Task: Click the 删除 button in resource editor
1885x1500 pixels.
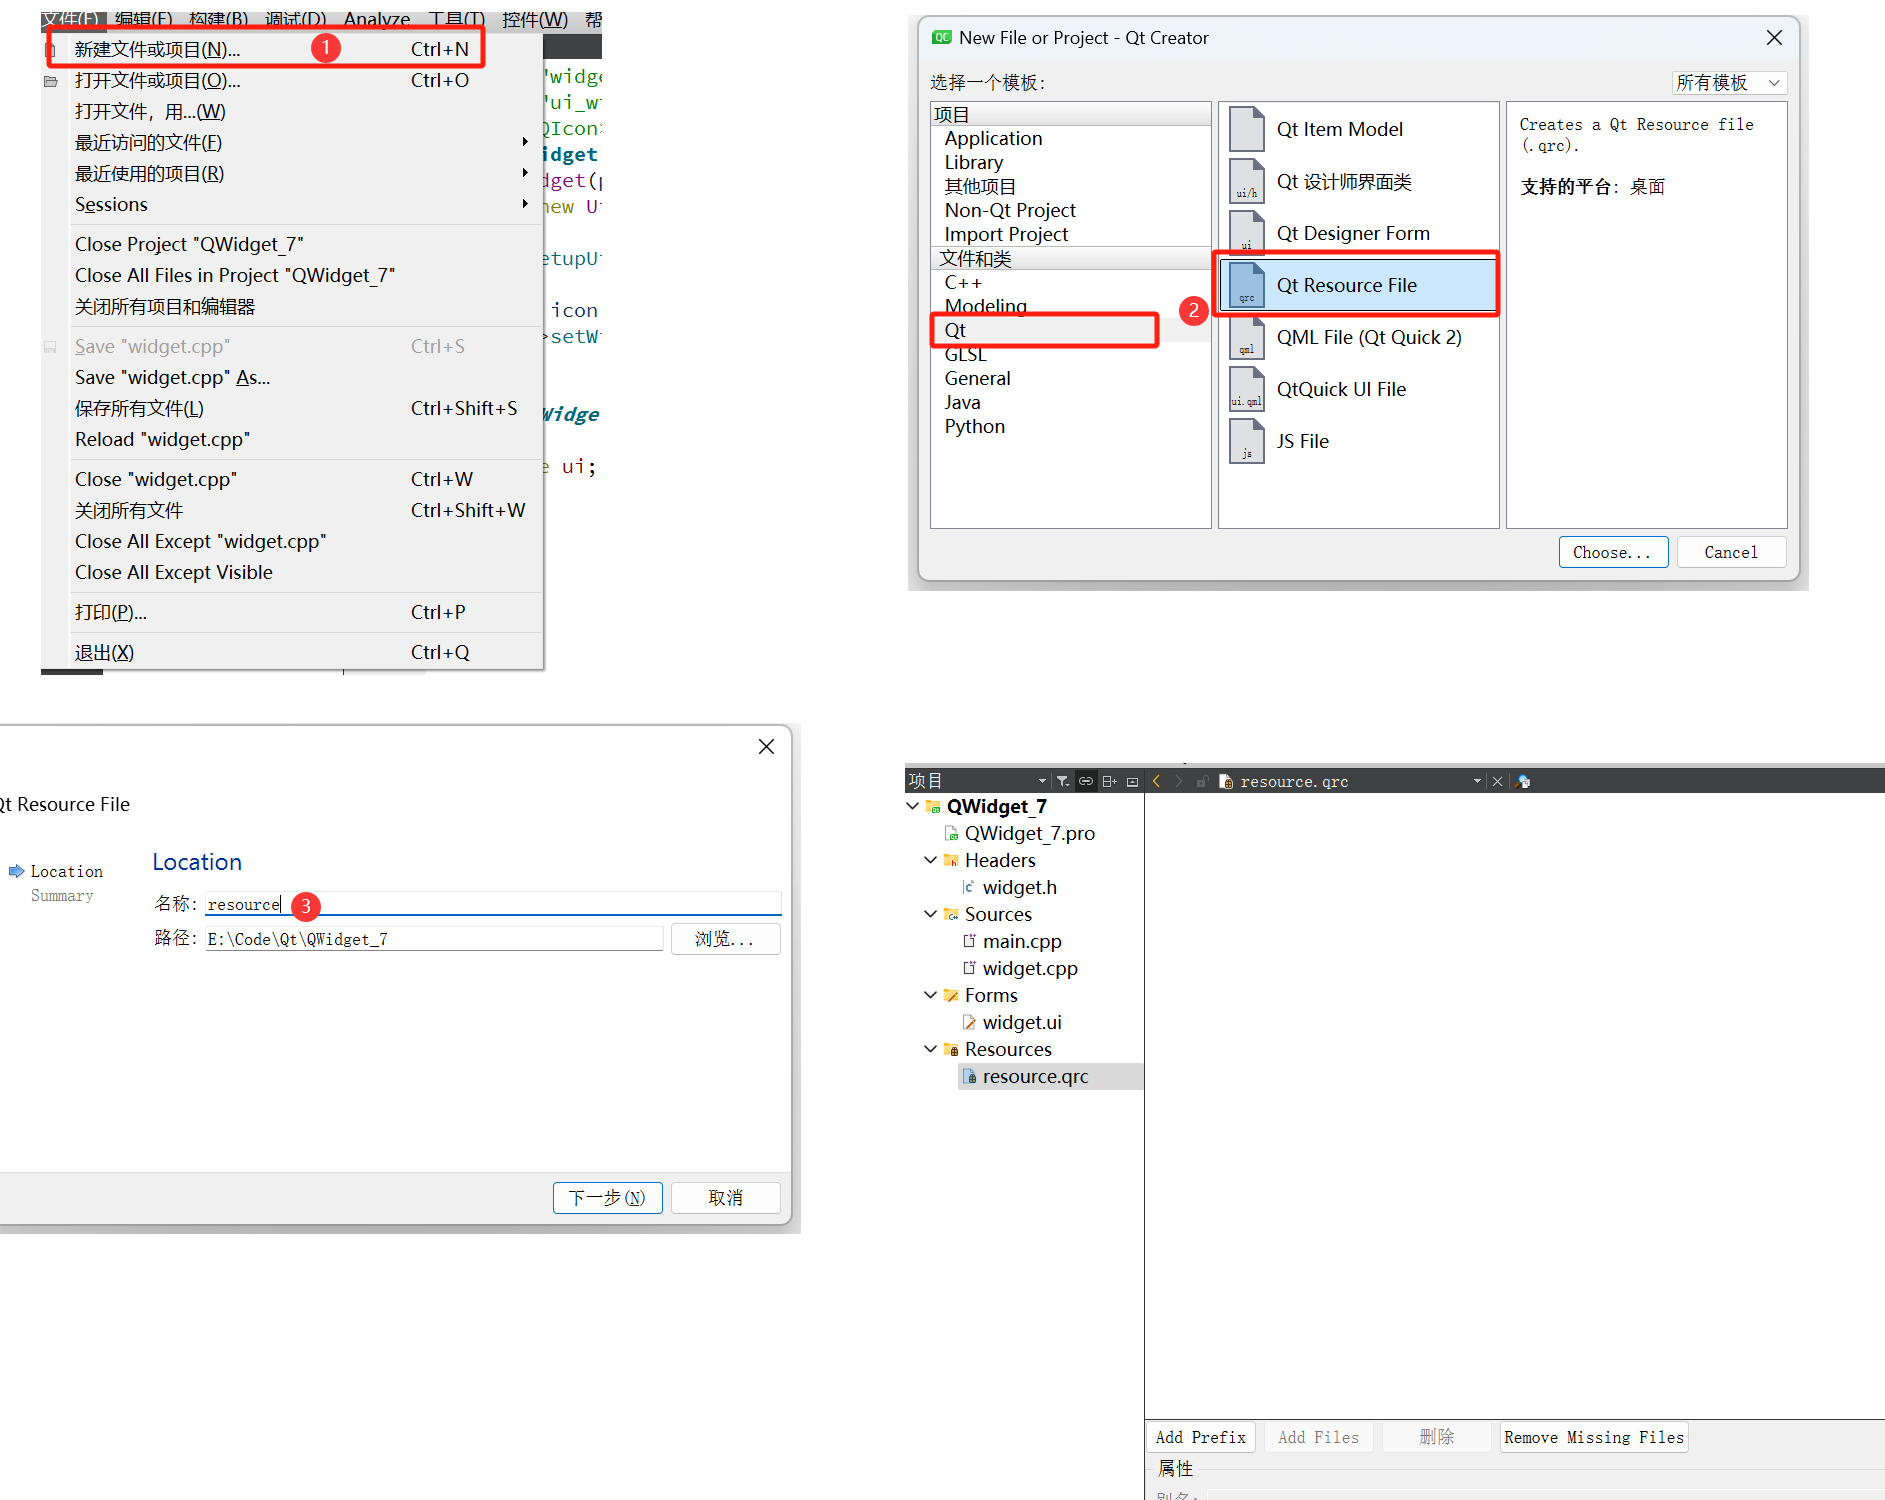Action: [1436, 1437]
